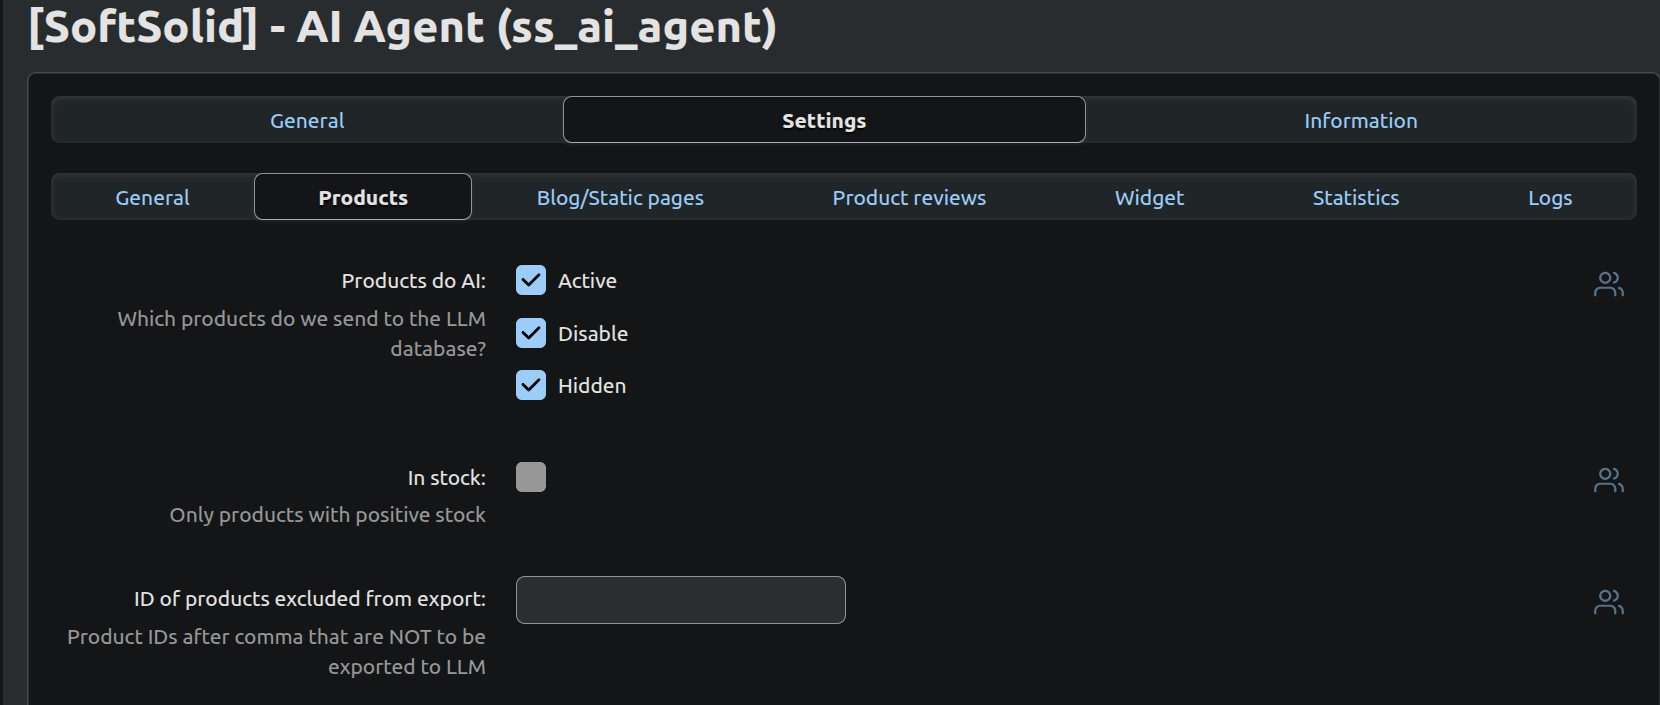
Task: Click users icon for excluded product IDs row
Action: pyautogui.click(x=1608, y=602)
